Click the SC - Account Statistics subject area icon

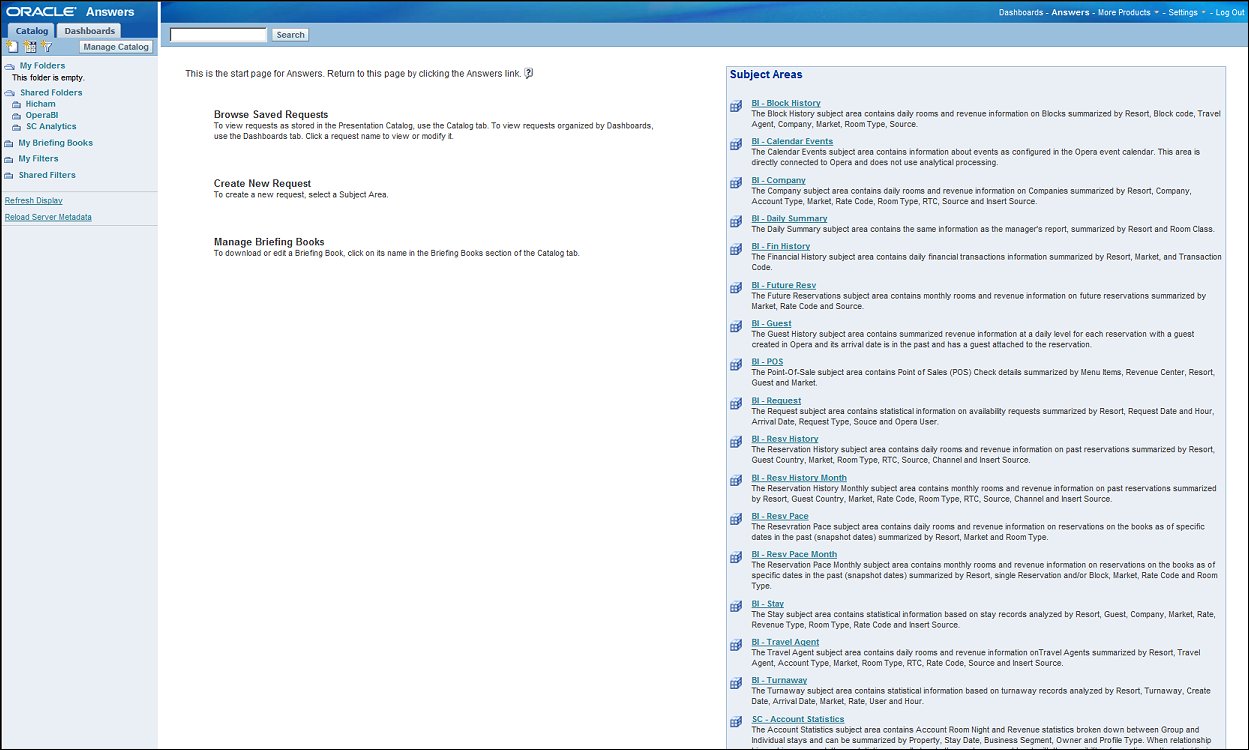click(x=736, y=722)
